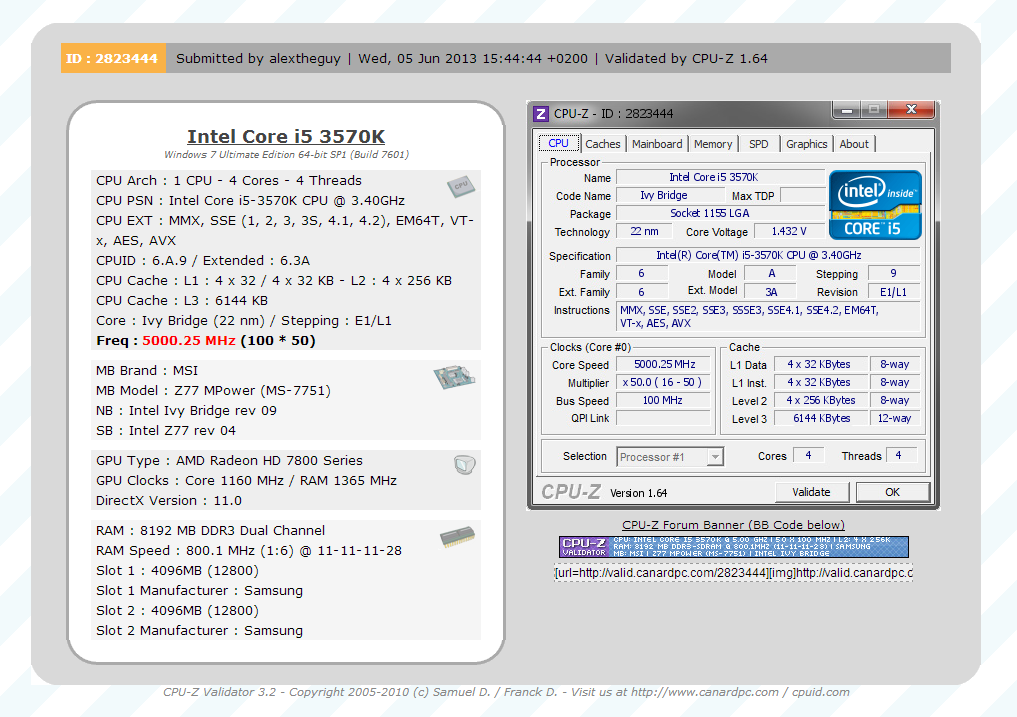Go to the SPD tab
The width and height of the screenshot is (1017, 717).
coord(759,144)
